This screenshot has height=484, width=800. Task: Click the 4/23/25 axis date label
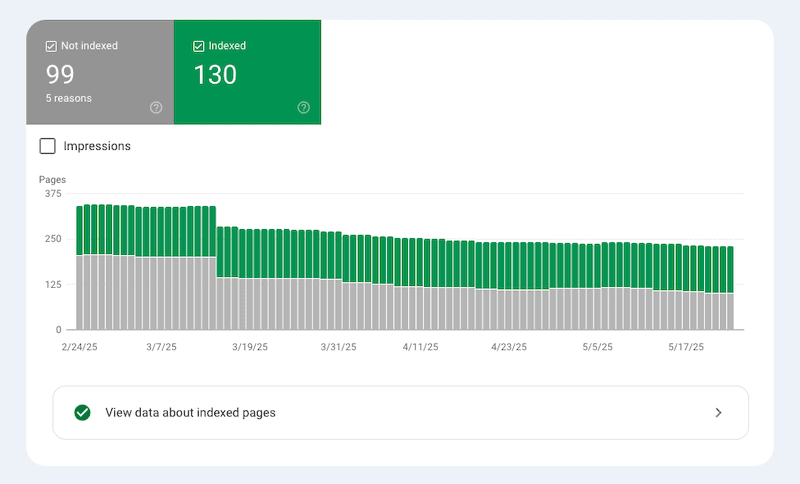(509, 347)
